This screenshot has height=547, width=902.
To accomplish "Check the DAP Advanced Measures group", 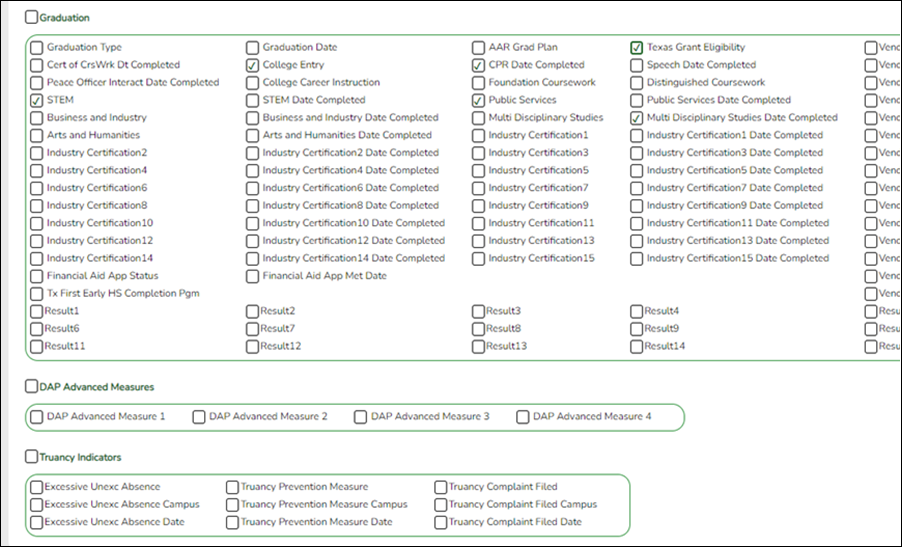I will (32, 387).
